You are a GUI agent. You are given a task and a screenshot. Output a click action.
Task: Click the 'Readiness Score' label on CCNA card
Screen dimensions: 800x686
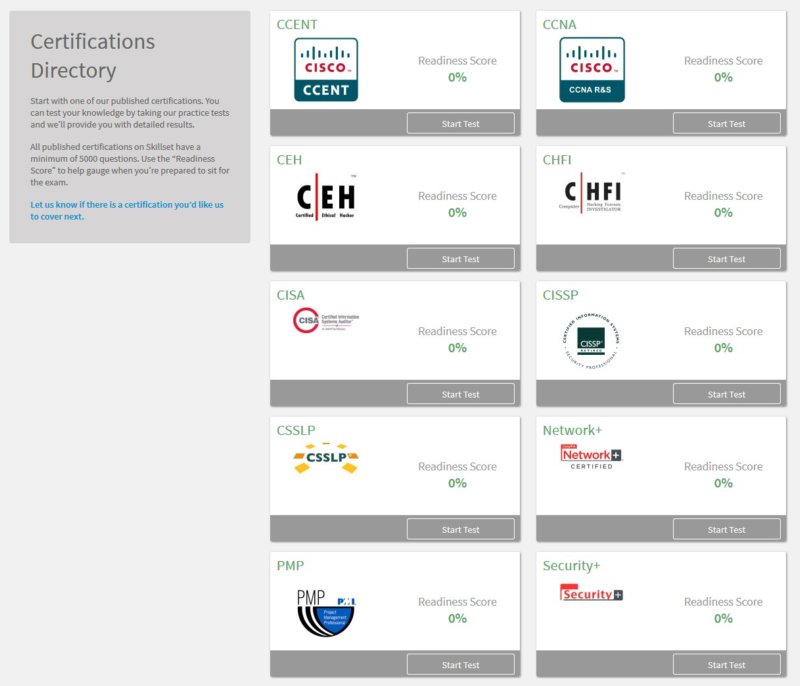pos(723,61)
